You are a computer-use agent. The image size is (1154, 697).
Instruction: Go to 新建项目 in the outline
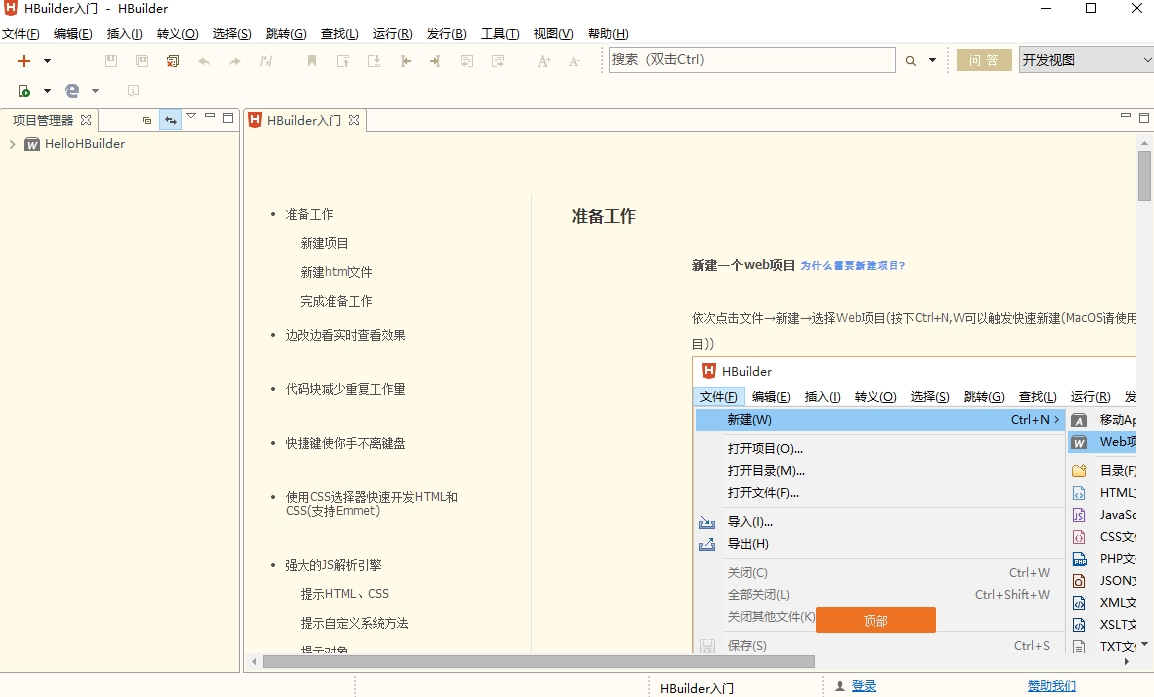click(x=325, y=243)
